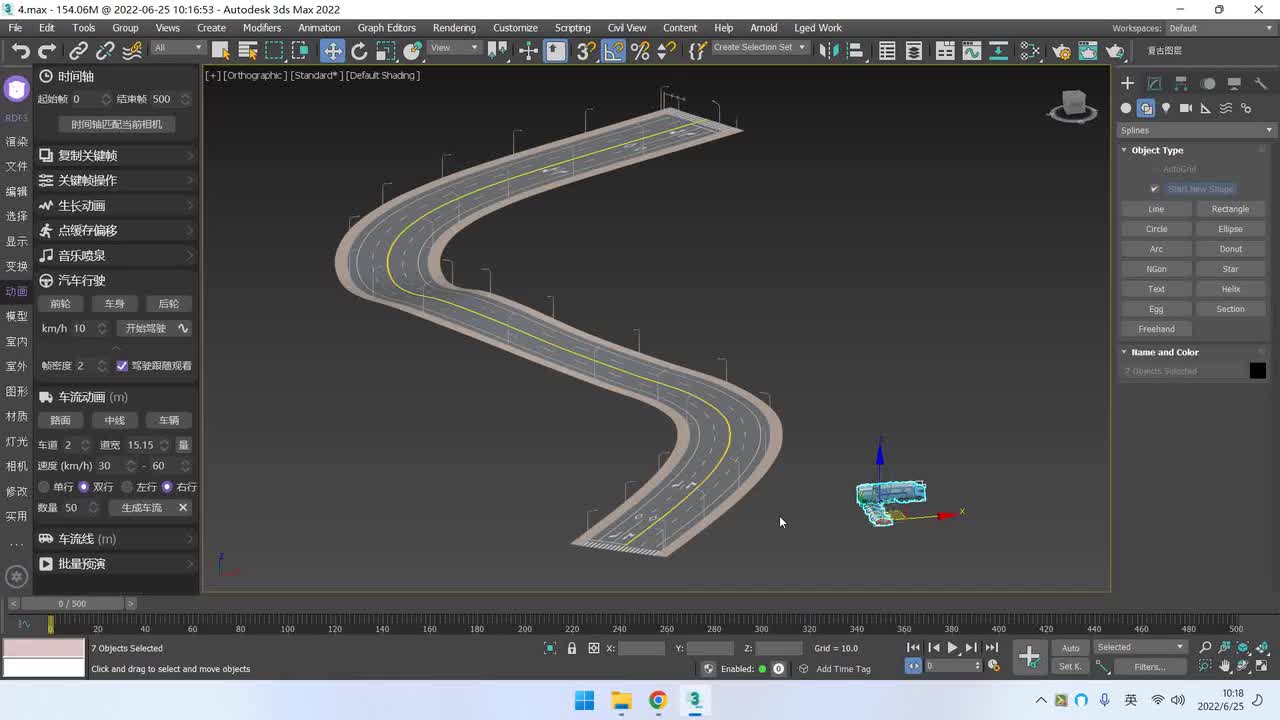Show the Helpers creation category
Viewport: 1280px width, 720px height.
(x=1206, y=108)
